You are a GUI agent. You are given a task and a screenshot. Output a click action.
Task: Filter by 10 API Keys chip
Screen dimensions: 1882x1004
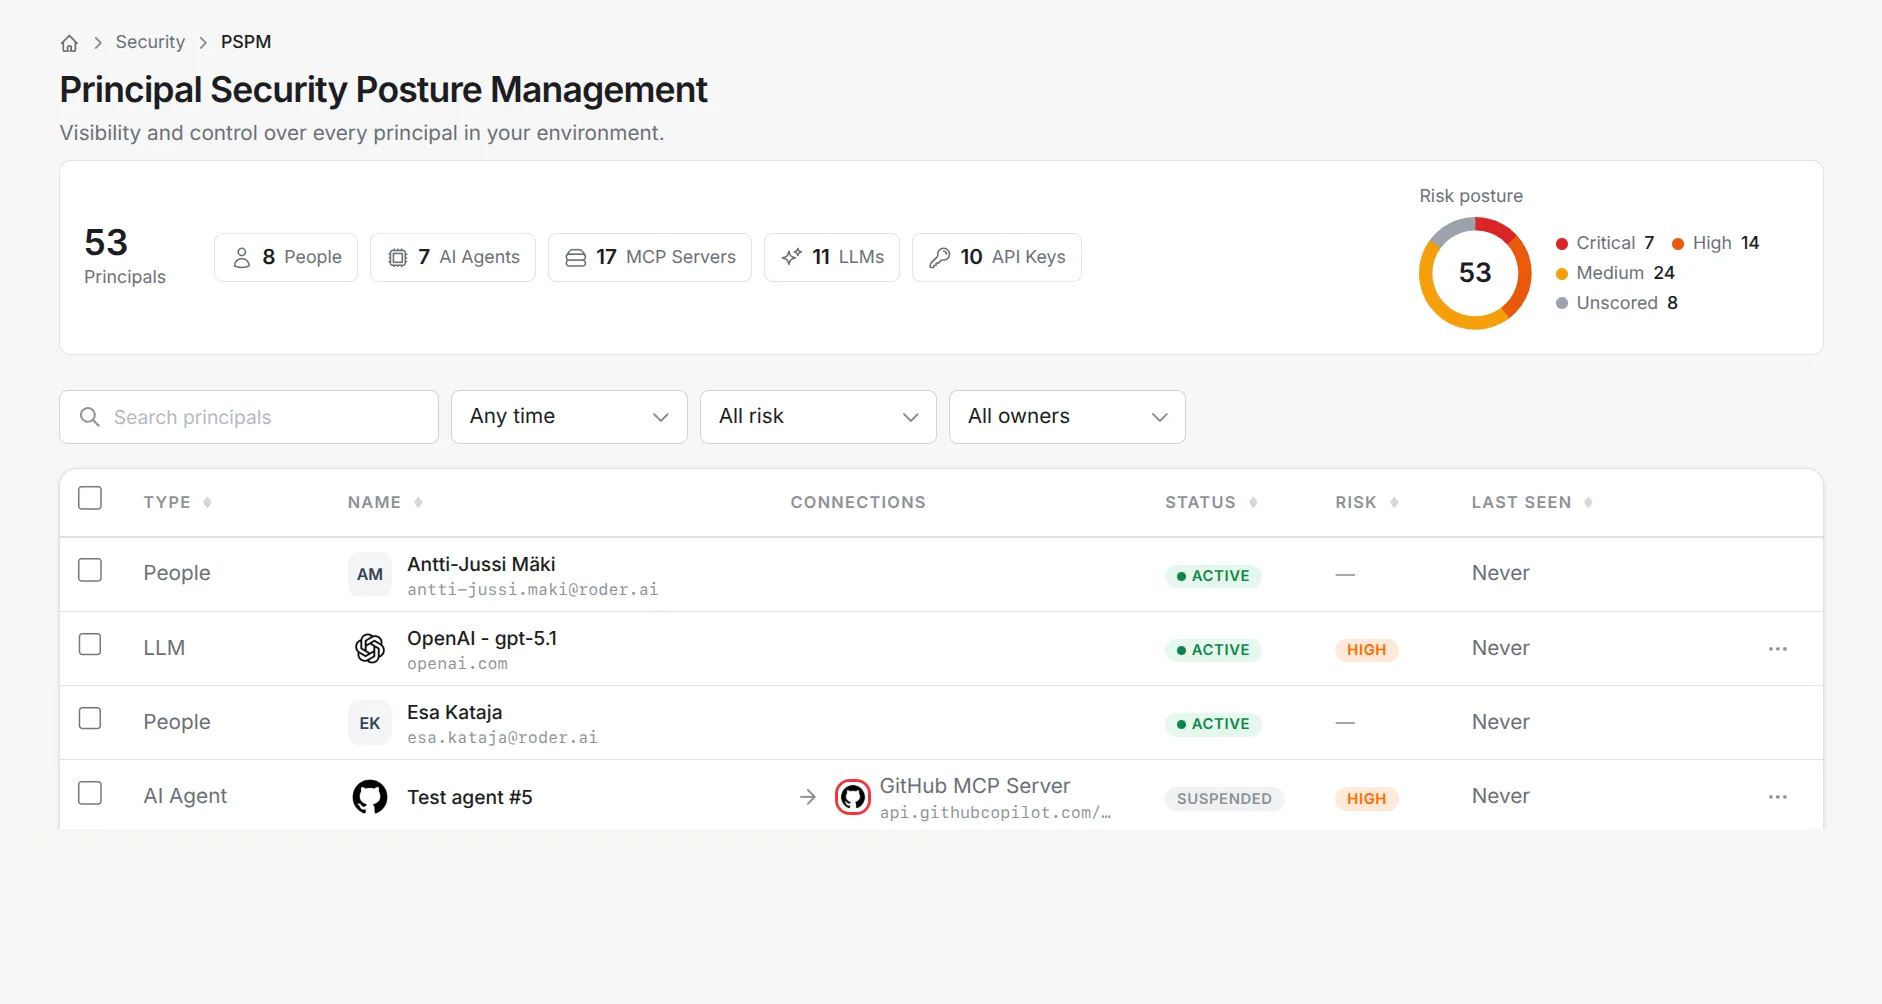coord(997,258)
